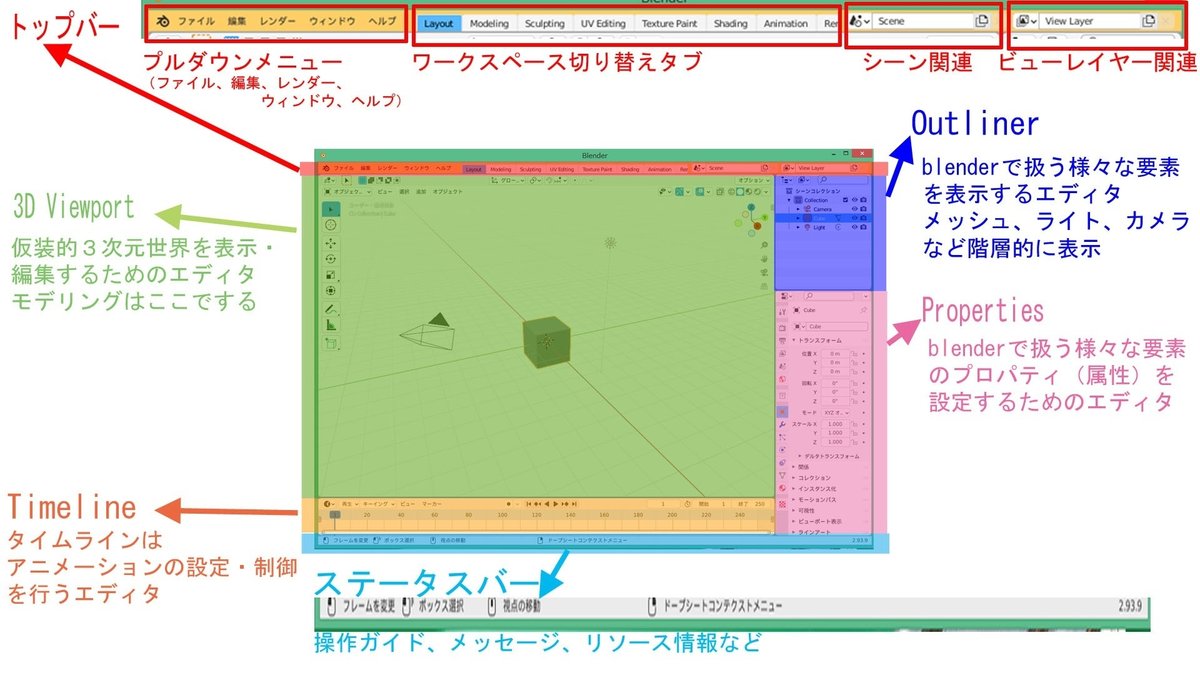Open the XYZ rotation モード dropdown
The image size is (1200, 675).
point(836,412)
